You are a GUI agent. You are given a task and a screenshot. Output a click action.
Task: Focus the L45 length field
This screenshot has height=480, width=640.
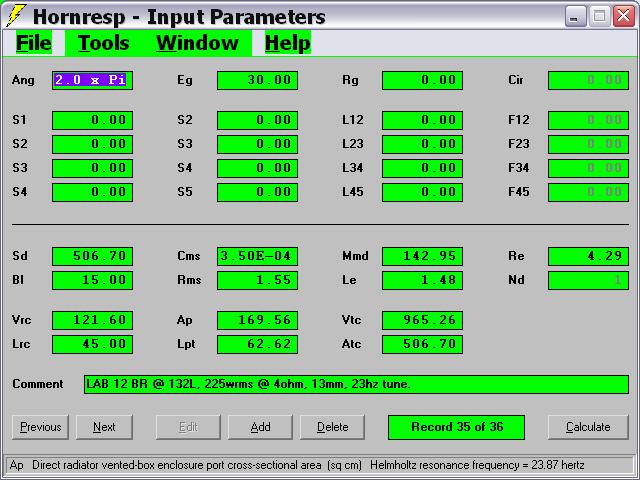pyautogui.click(x=422, y=192)
